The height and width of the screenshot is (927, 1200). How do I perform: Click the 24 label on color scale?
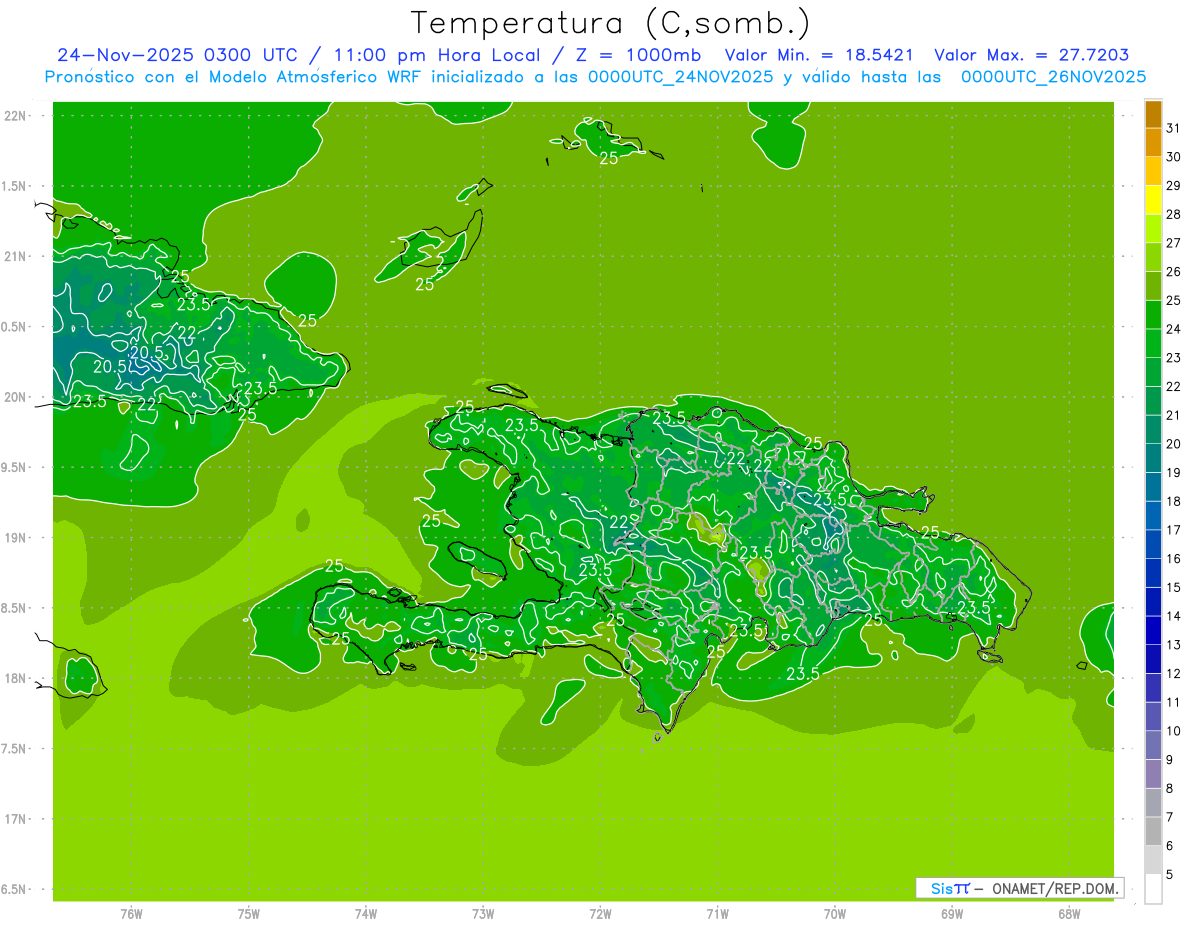1174,329
